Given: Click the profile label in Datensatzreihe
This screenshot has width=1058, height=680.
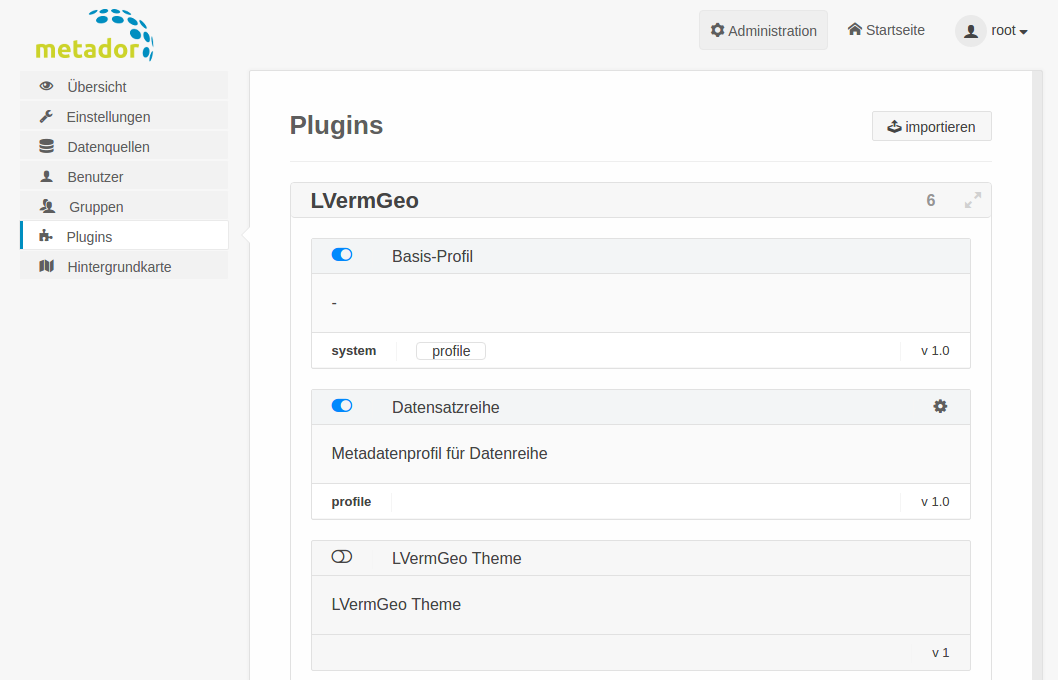Looking at the screenshot, I should pyautogui.click(x=352, y=502).
